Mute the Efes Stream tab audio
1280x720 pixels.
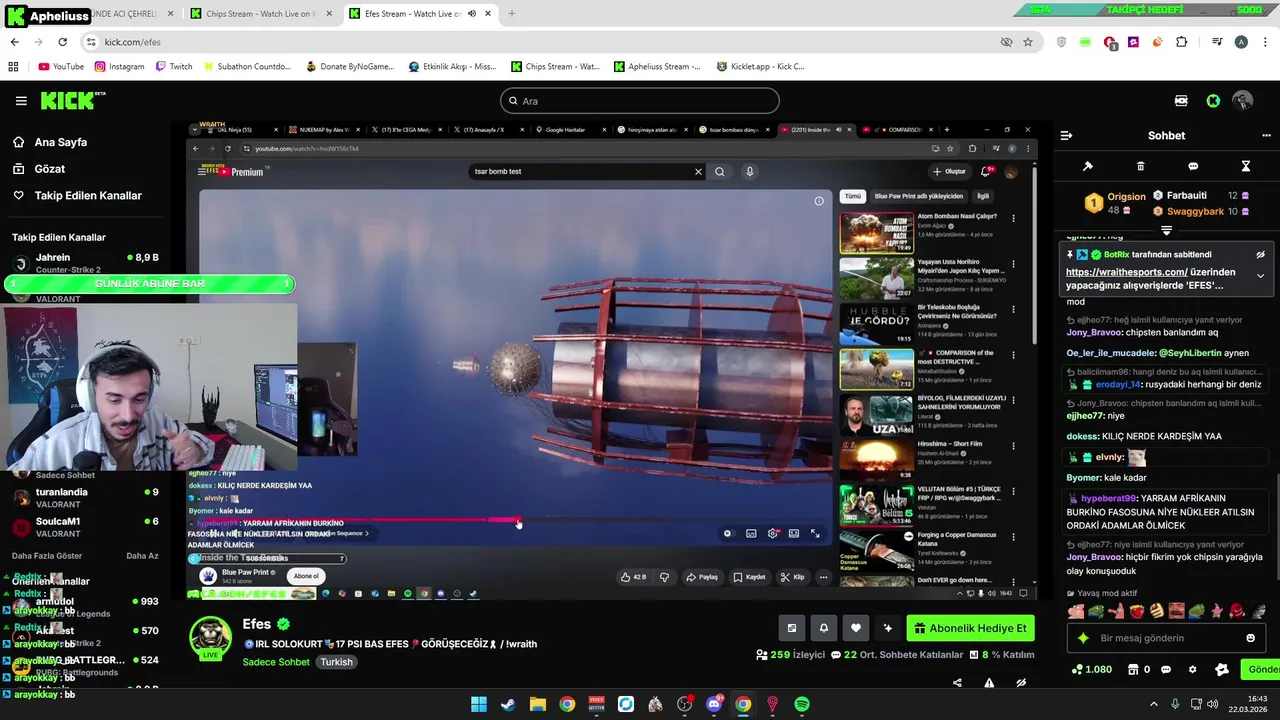point(472,14)
